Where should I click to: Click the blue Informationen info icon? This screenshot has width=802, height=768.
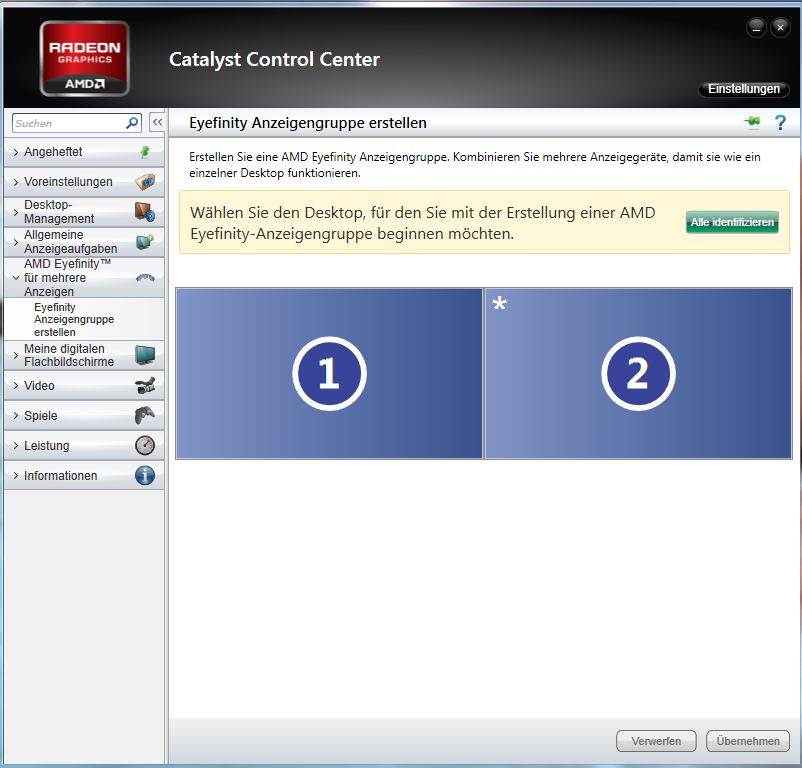click(145, 475)
